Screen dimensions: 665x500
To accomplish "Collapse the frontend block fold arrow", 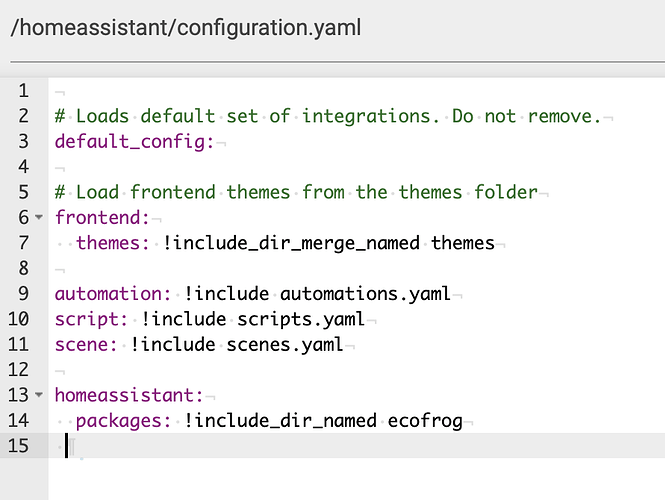I will tap(39, 218).
